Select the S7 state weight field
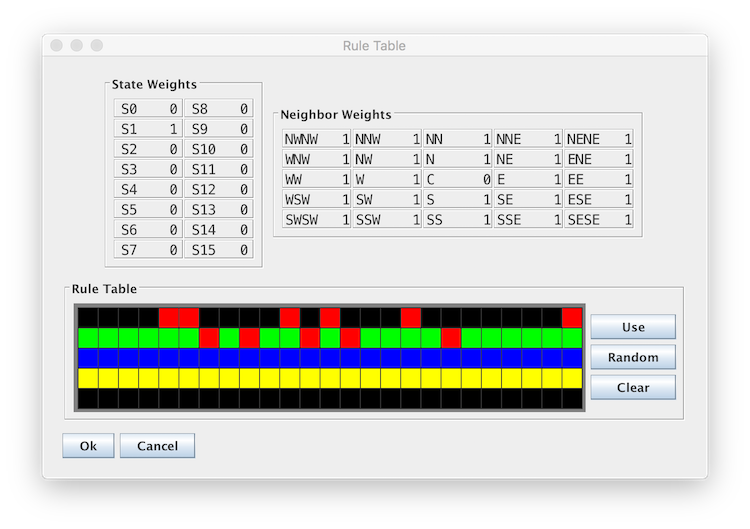This screenshot has height=529, width=750. 148,249
